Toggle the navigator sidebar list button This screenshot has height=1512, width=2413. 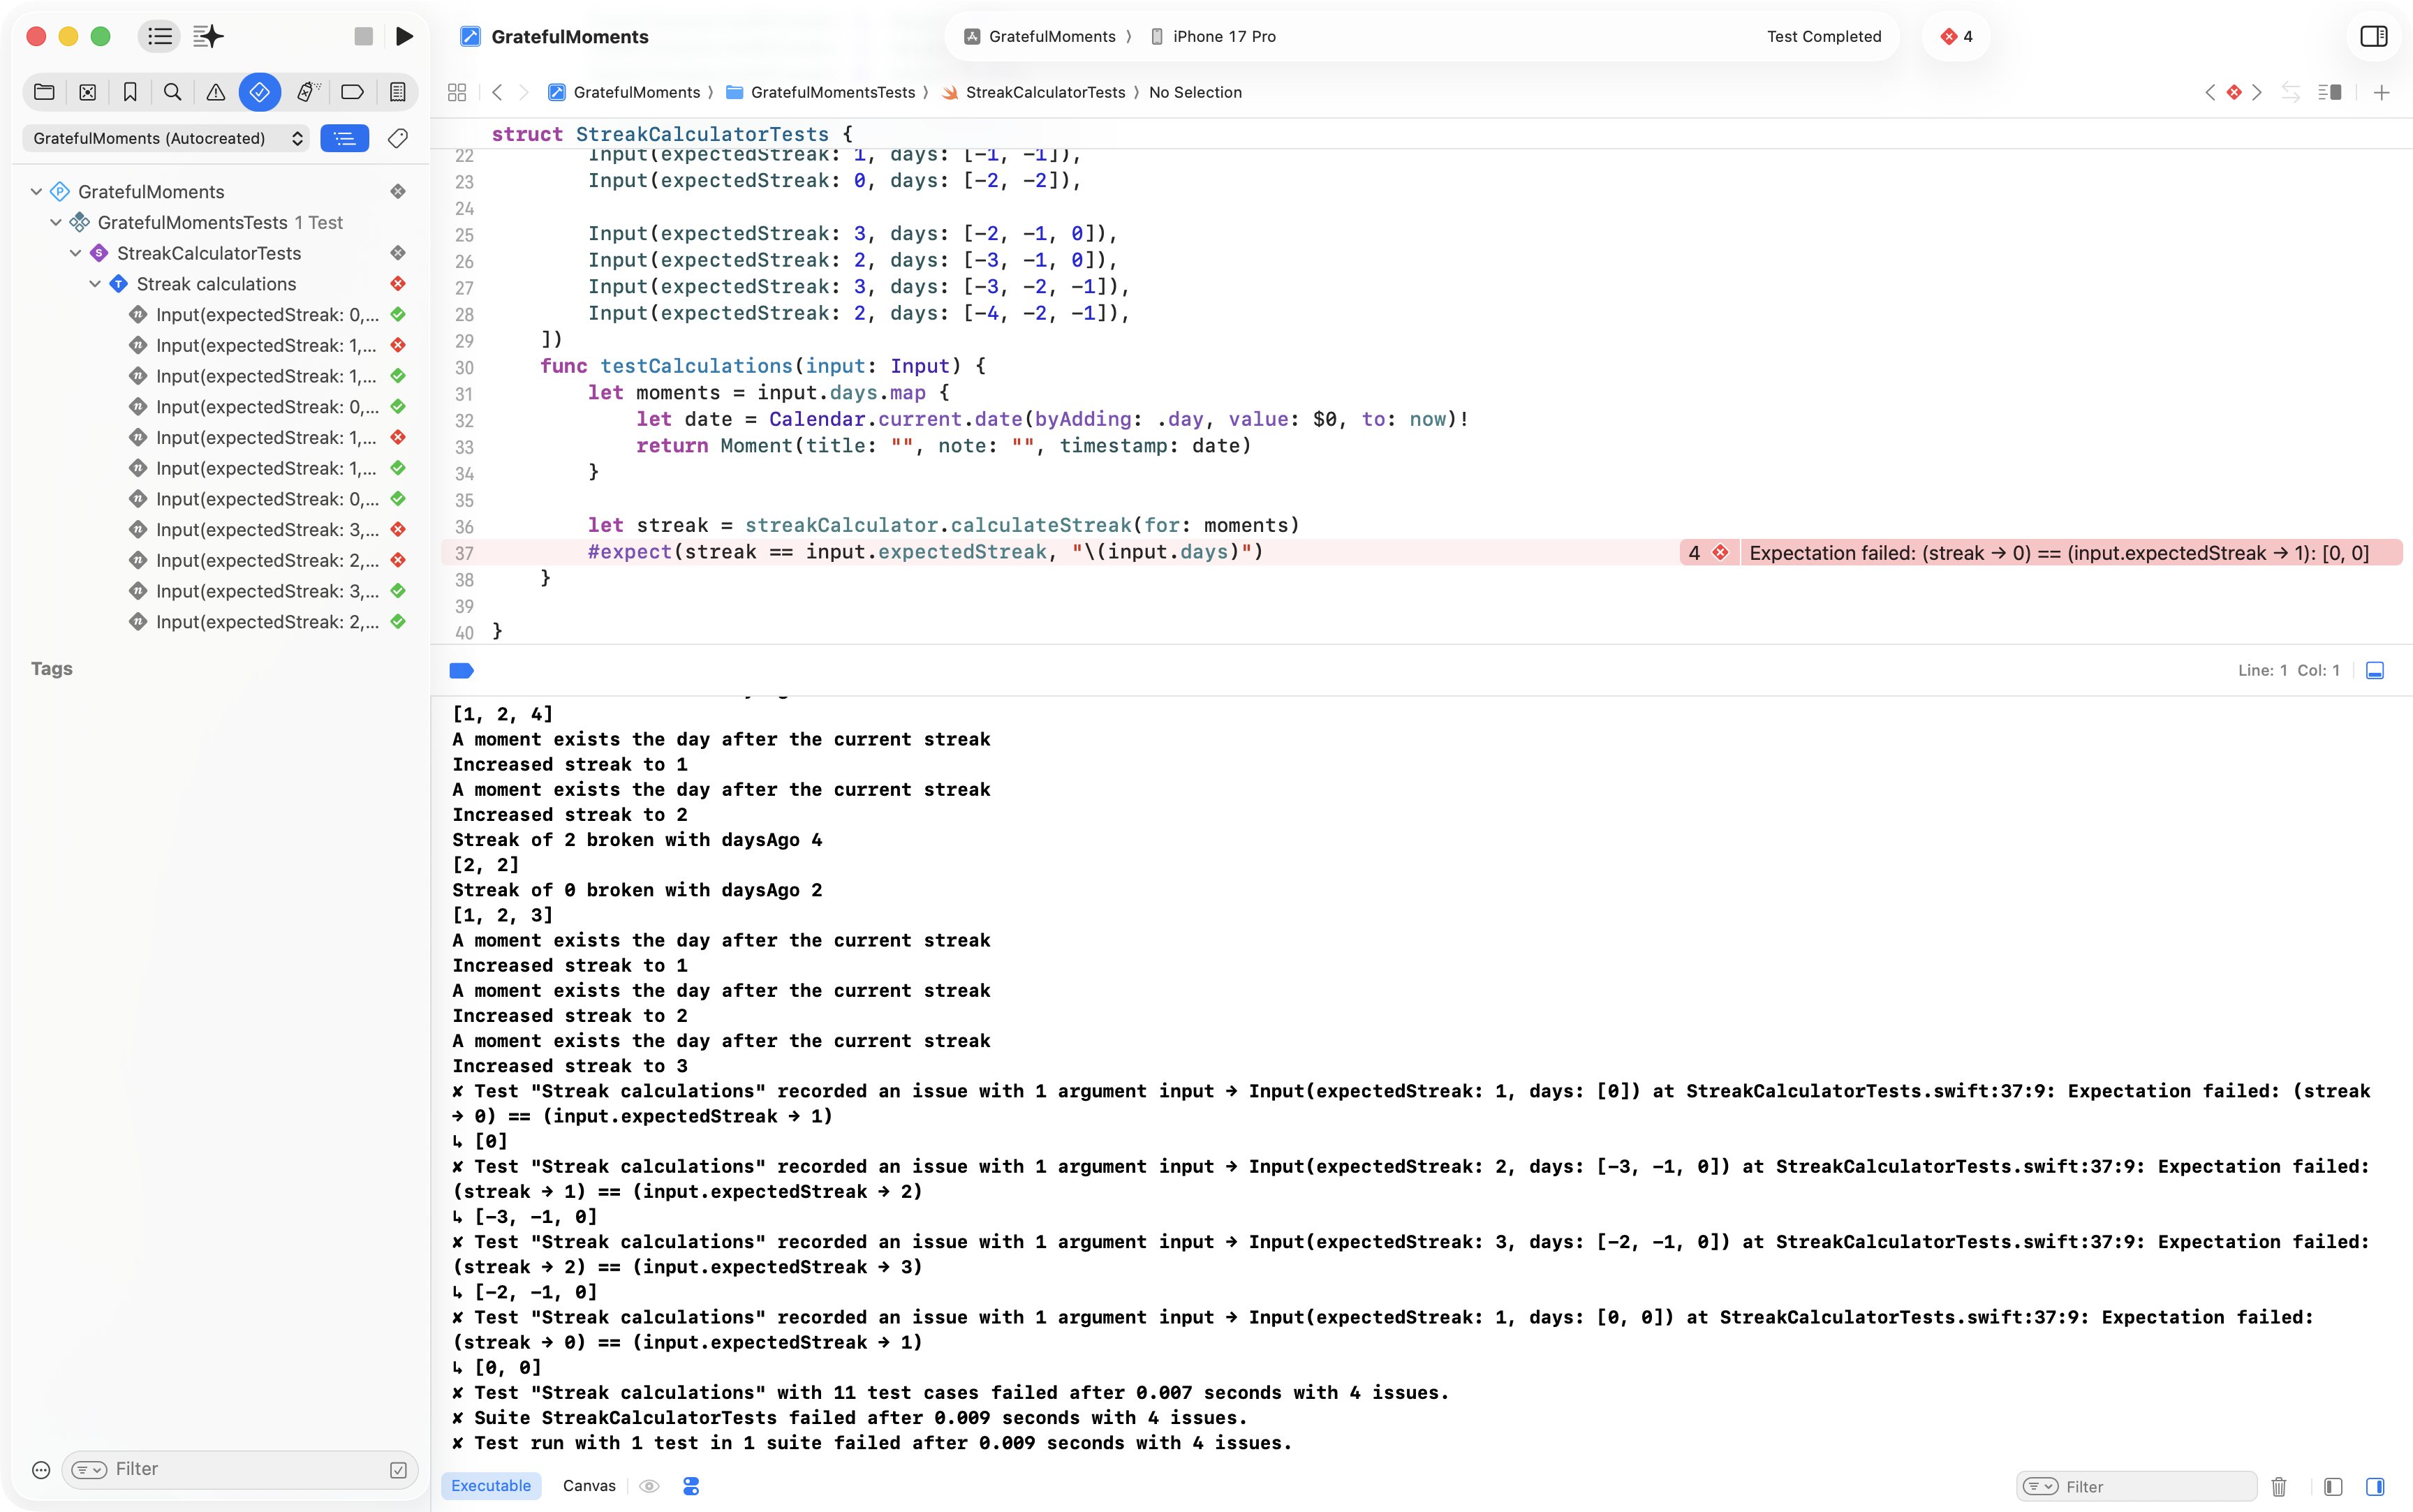(160, 37)
